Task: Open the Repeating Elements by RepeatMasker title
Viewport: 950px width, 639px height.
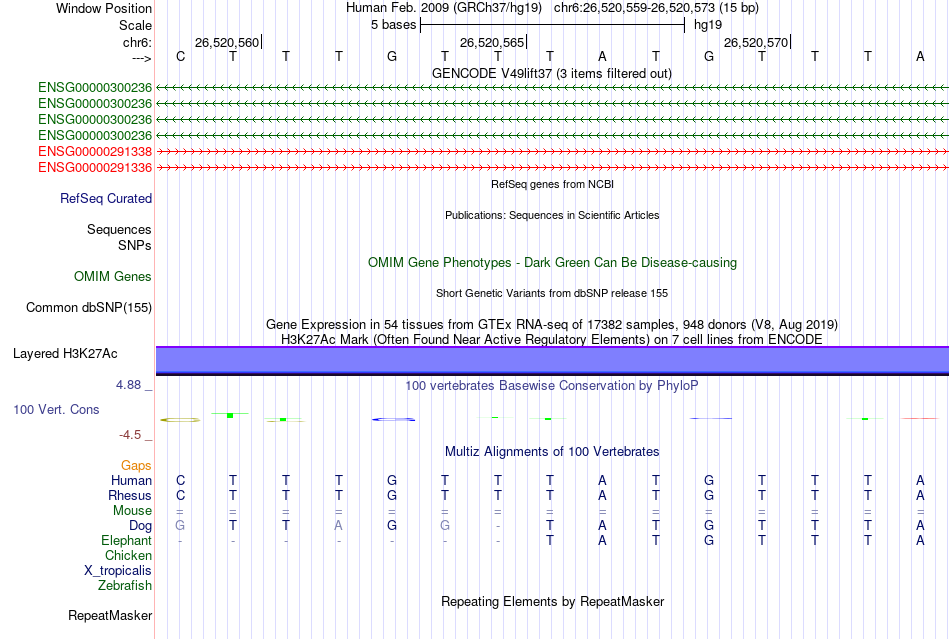Action: click(x=552, y=601)
